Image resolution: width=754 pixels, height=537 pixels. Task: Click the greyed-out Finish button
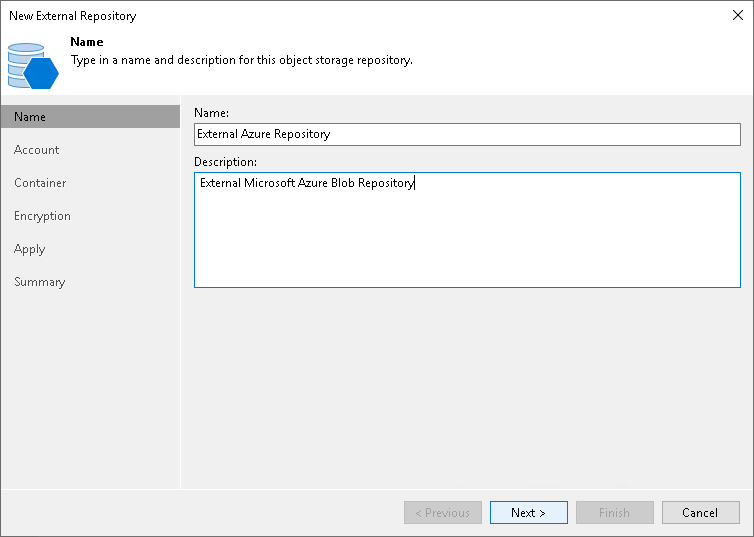614,513
